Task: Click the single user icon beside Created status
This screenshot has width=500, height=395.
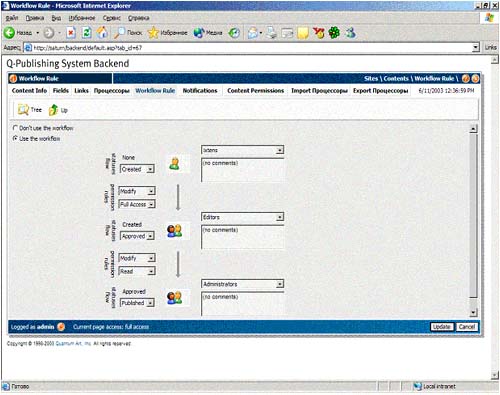Action: [x=174, y=164]
